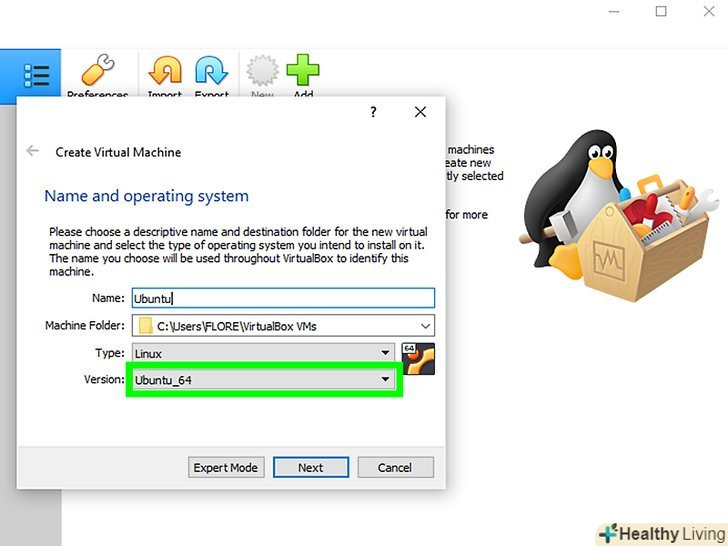The height and width of the screenshot is (546, 728).
Task: Click the 'Create Virtual Machine' title text
Action: [118, 152]
